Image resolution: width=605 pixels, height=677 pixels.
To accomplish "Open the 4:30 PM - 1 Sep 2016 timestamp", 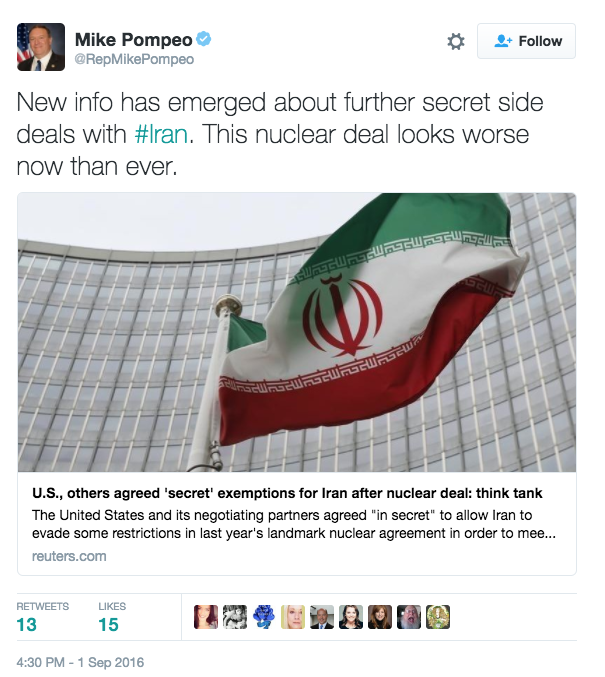I will pos(80,662).
